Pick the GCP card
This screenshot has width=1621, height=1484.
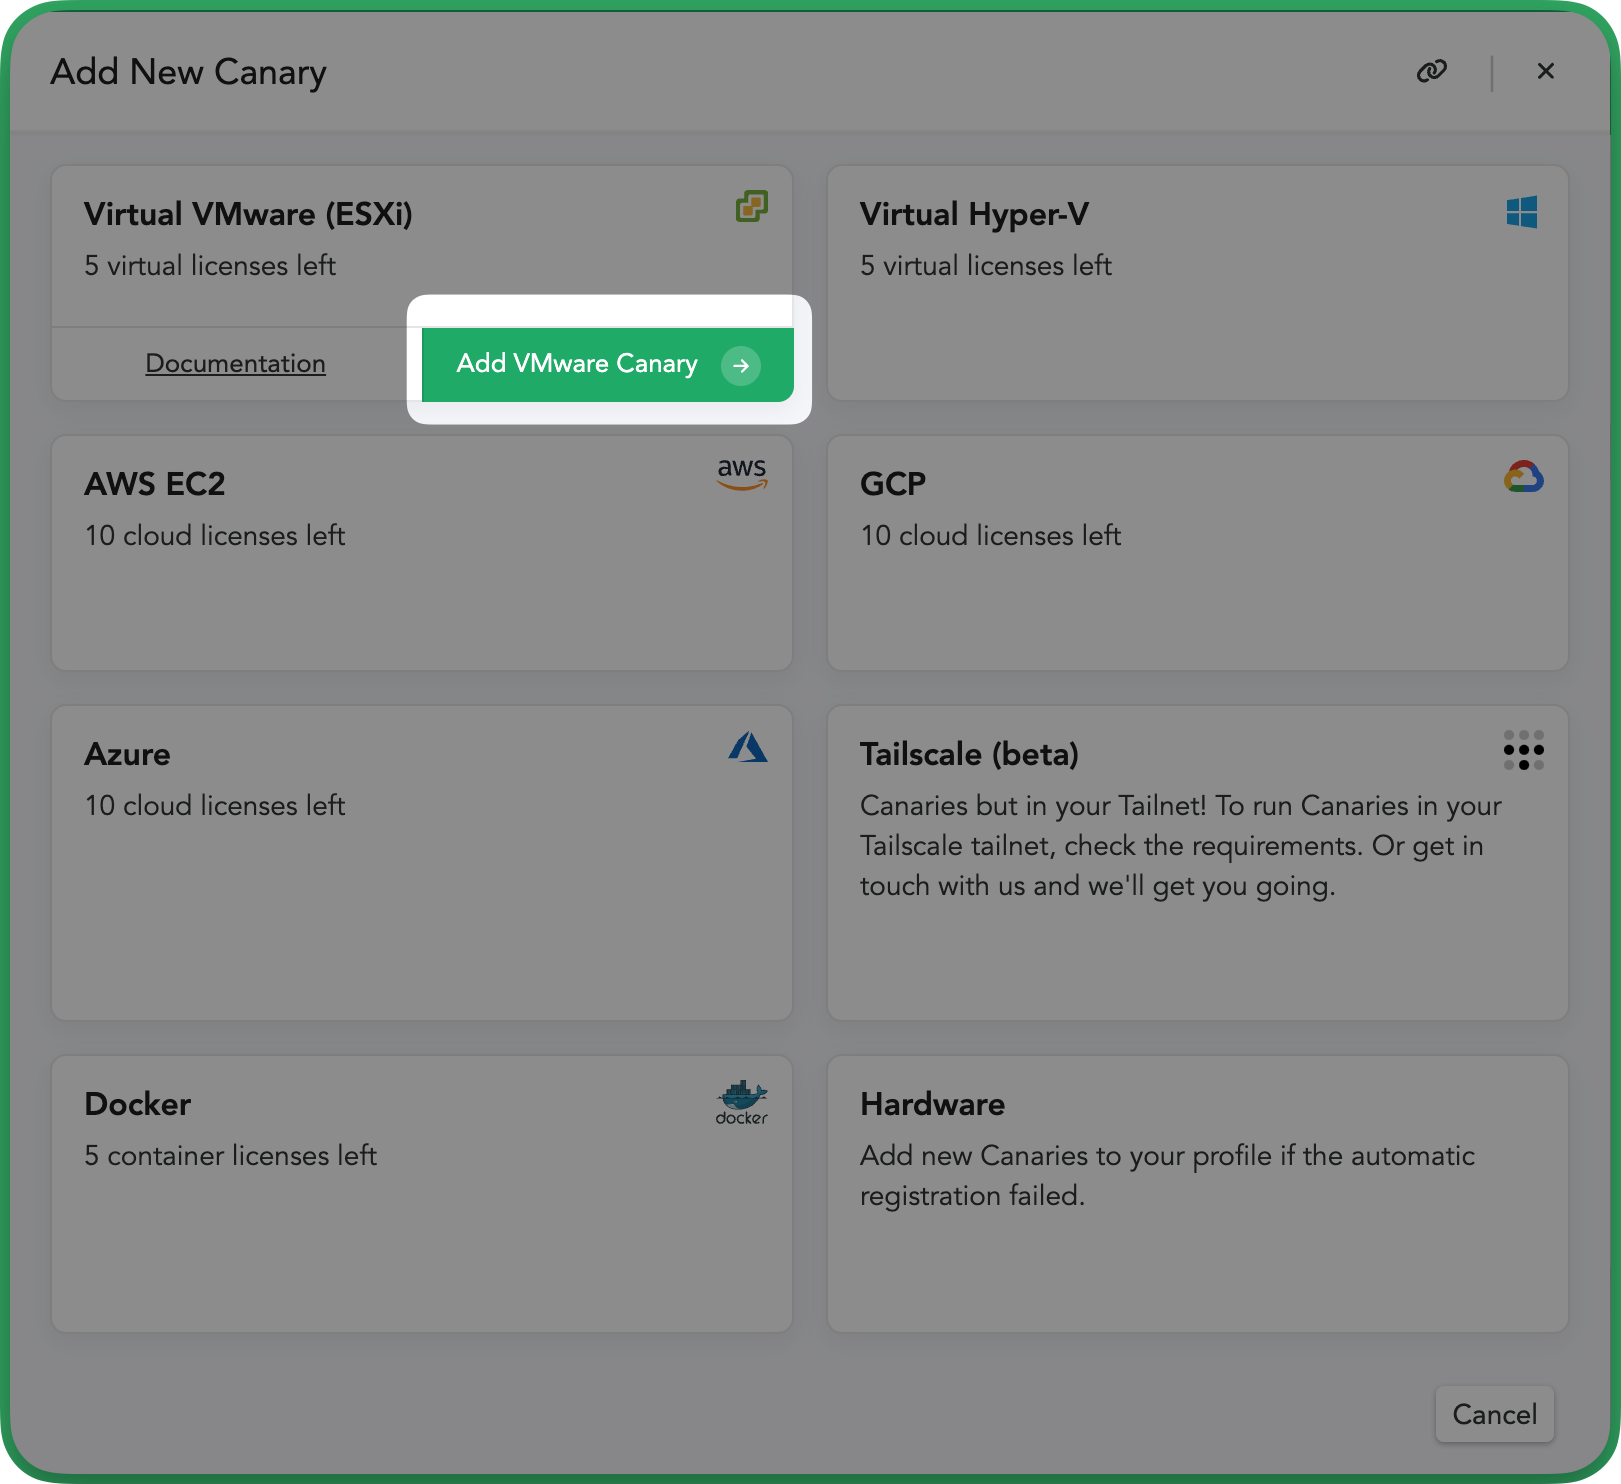(1198, 553)
